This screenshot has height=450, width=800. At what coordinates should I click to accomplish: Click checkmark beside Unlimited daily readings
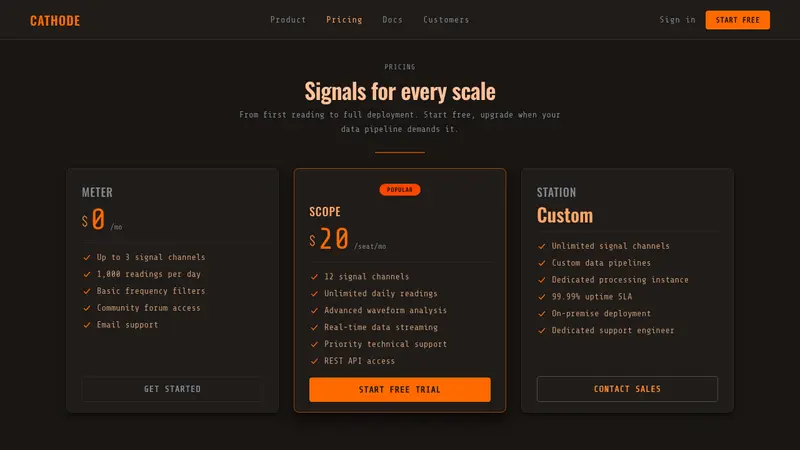(x=314, y=293)
